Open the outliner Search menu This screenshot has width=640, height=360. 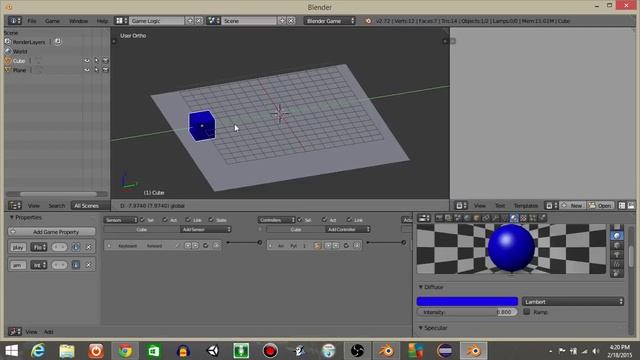point(56,206)
